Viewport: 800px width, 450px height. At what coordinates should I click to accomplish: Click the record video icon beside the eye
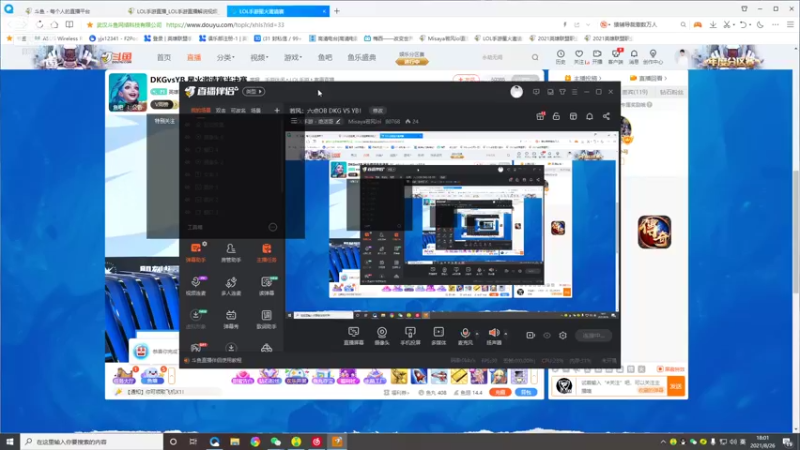coord(531,335)
